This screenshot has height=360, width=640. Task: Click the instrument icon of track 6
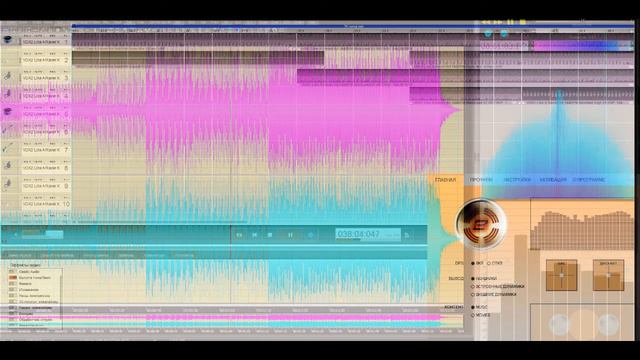click(8, 130)
